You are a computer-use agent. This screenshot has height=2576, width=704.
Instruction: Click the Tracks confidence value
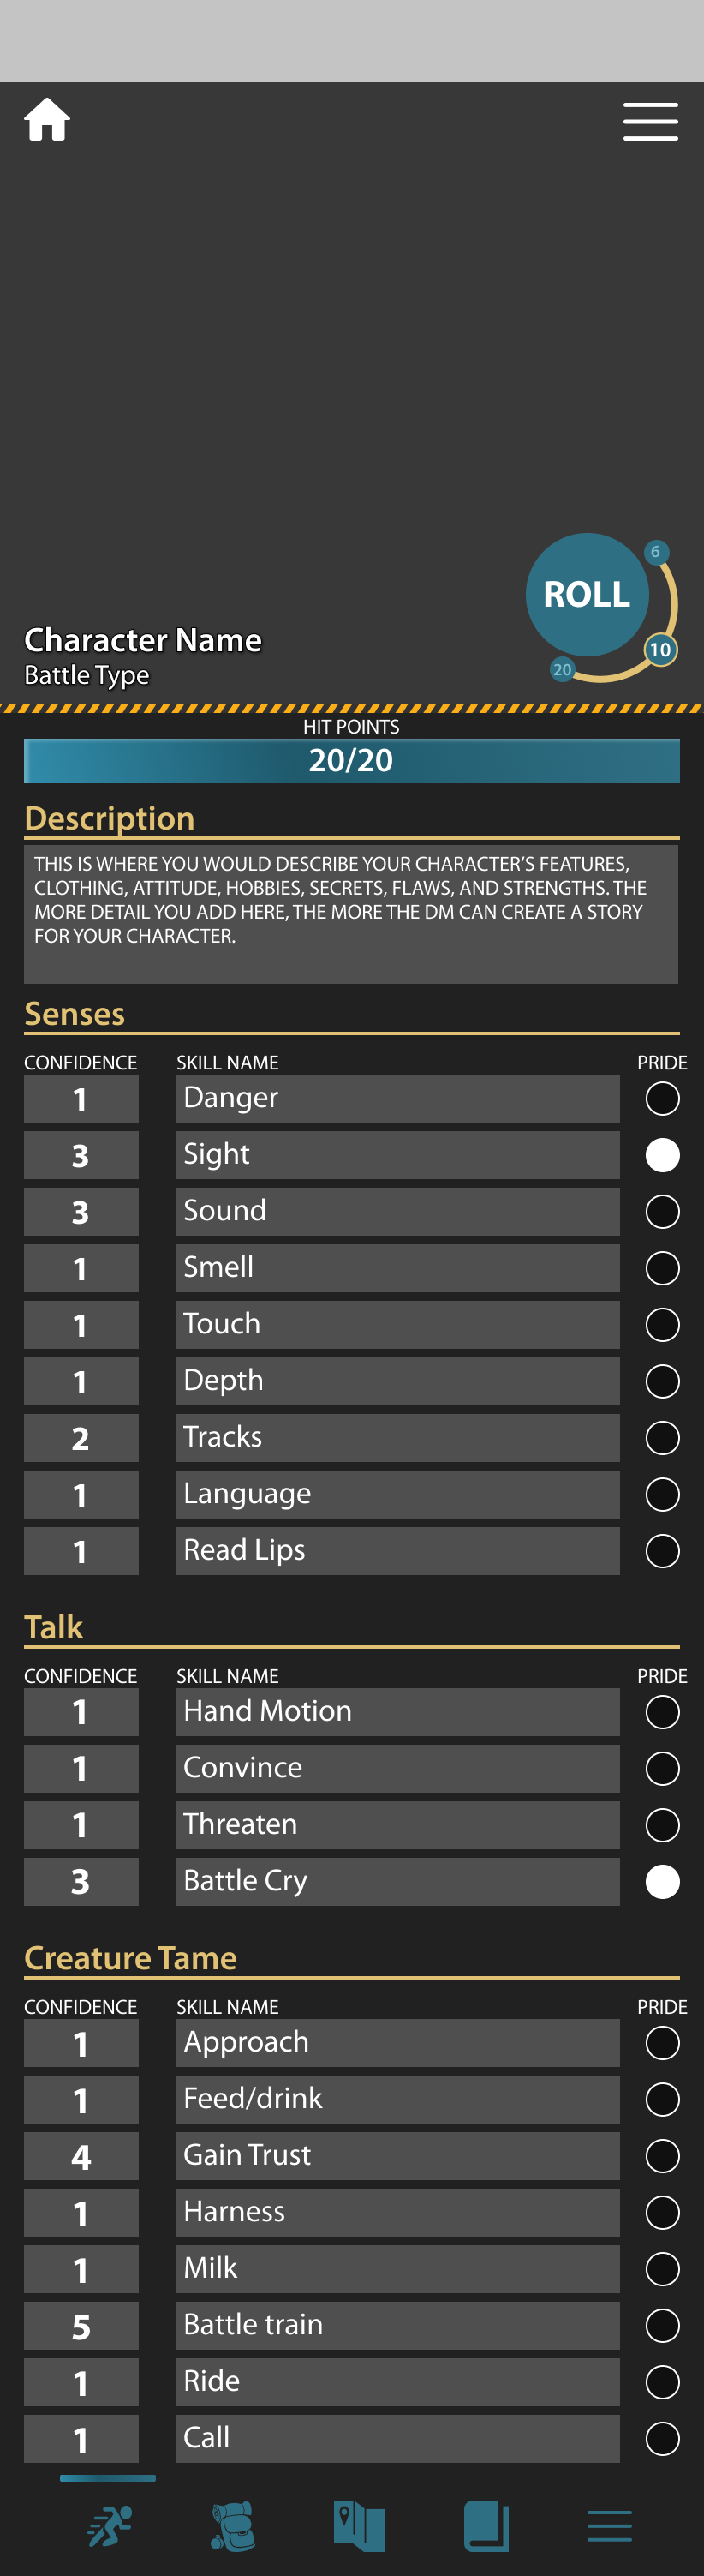click(x=81, y=1438)
